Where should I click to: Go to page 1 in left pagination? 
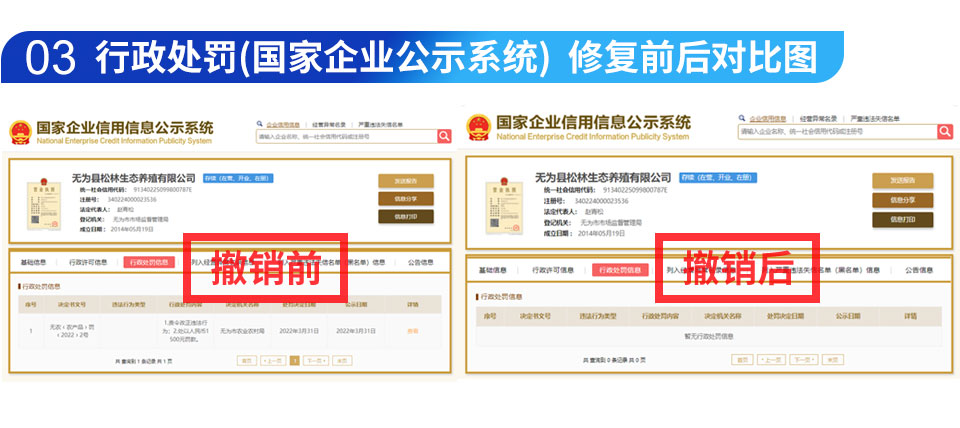click(x=294, y=360)
